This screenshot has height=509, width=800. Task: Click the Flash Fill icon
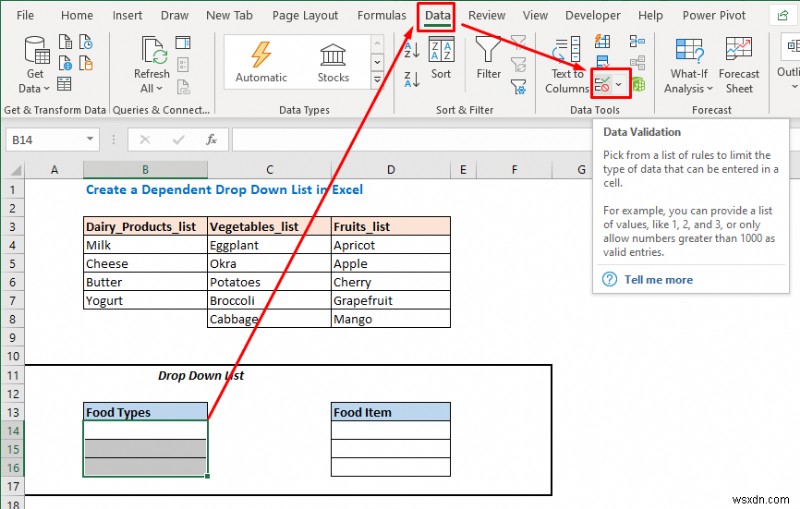(x=603, y=41)
